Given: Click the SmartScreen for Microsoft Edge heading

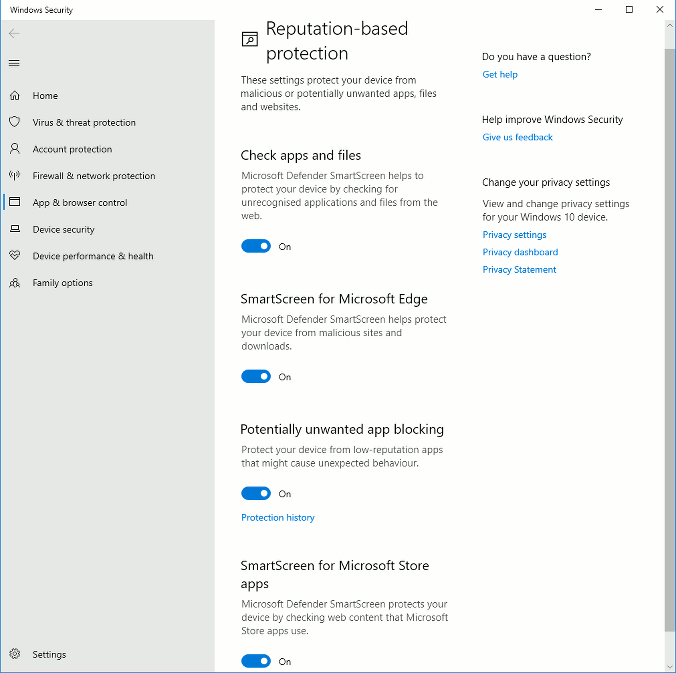Looking at the screenshot, I should click(334, 299).
